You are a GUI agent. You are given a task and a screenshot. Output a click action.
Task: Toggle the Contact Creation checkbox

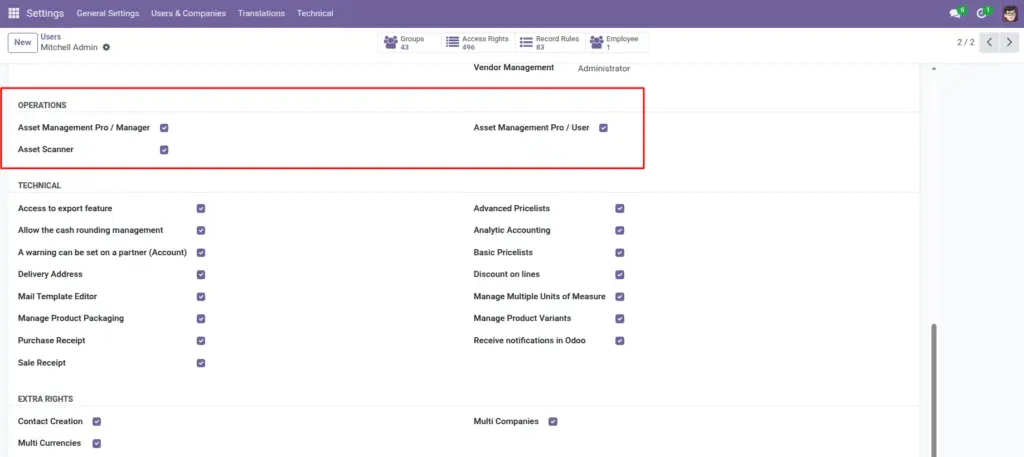(97, 422)
